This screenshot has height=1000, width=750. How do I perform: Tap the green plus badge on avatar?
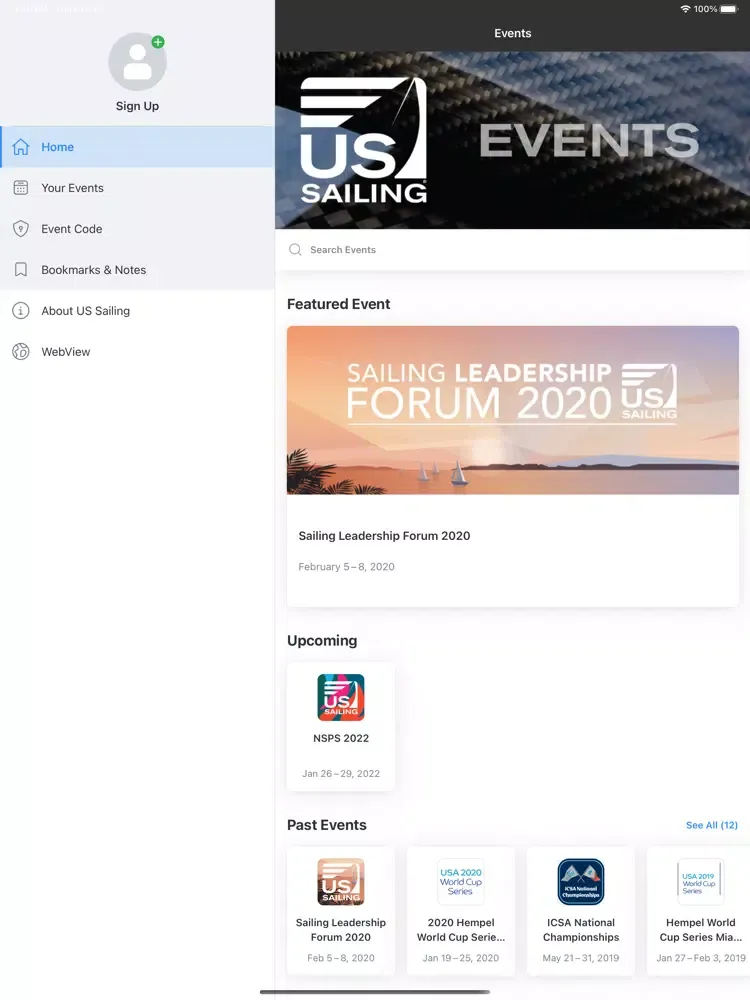coord(158,42)
